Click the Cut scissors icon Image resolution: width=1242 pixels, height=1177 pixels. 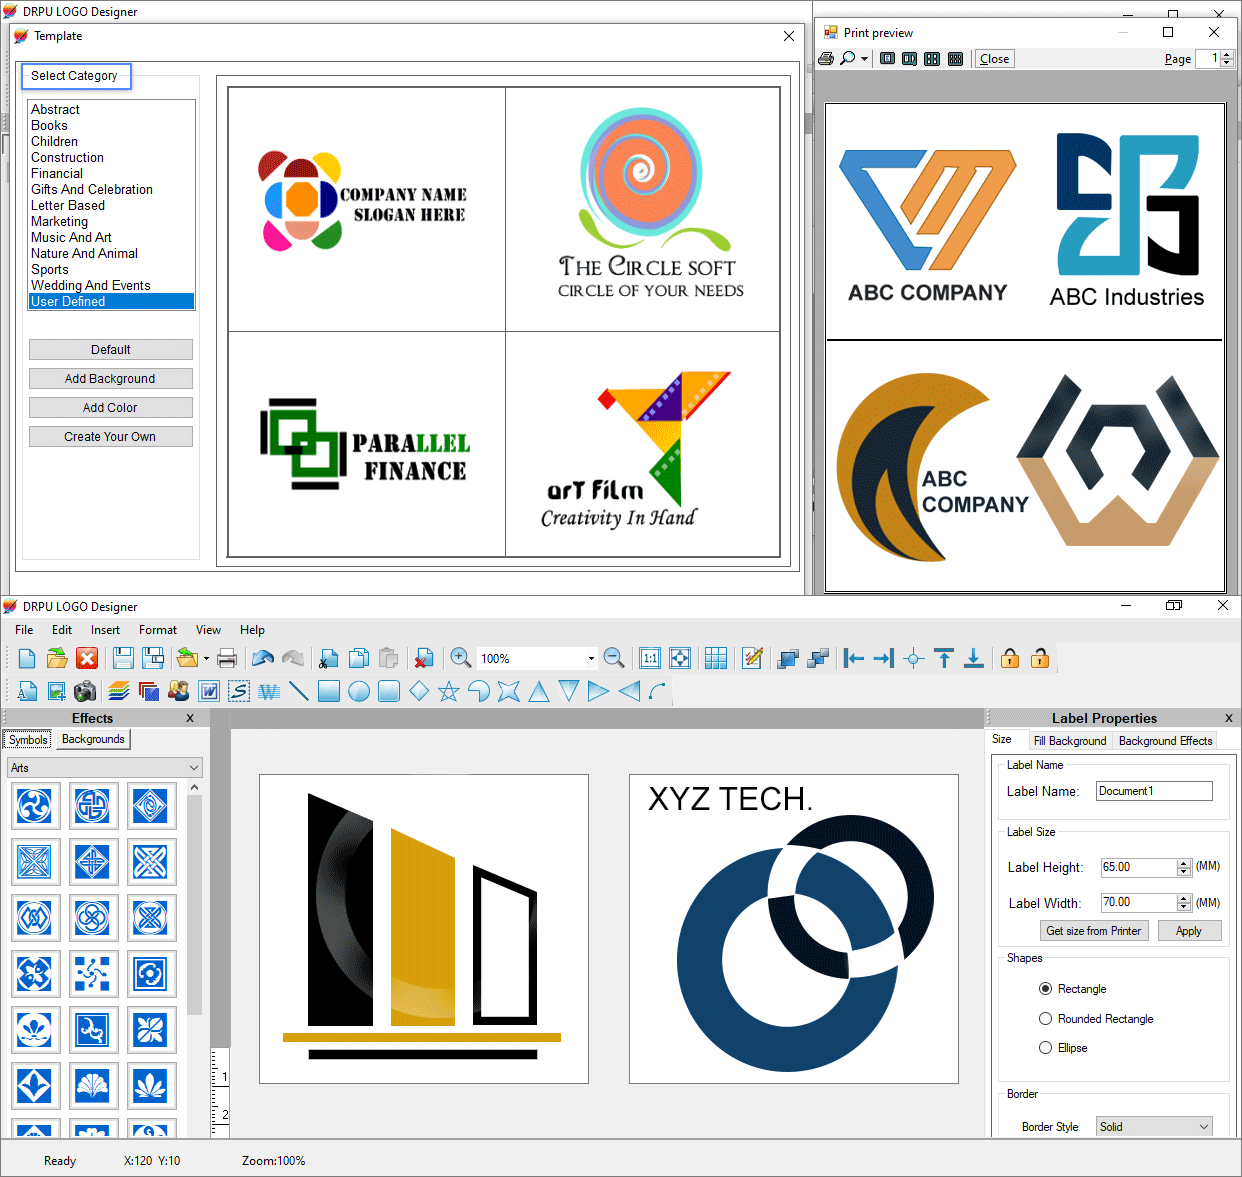point(329,658)
